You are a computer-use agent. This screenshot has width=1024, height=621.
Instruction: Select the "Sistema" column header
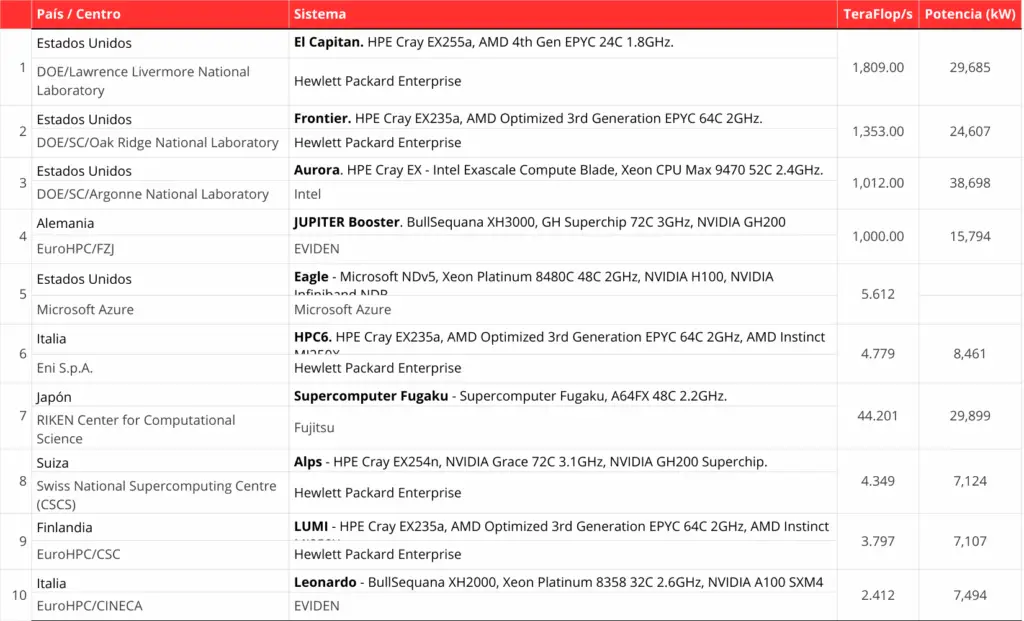click(320, 15)
